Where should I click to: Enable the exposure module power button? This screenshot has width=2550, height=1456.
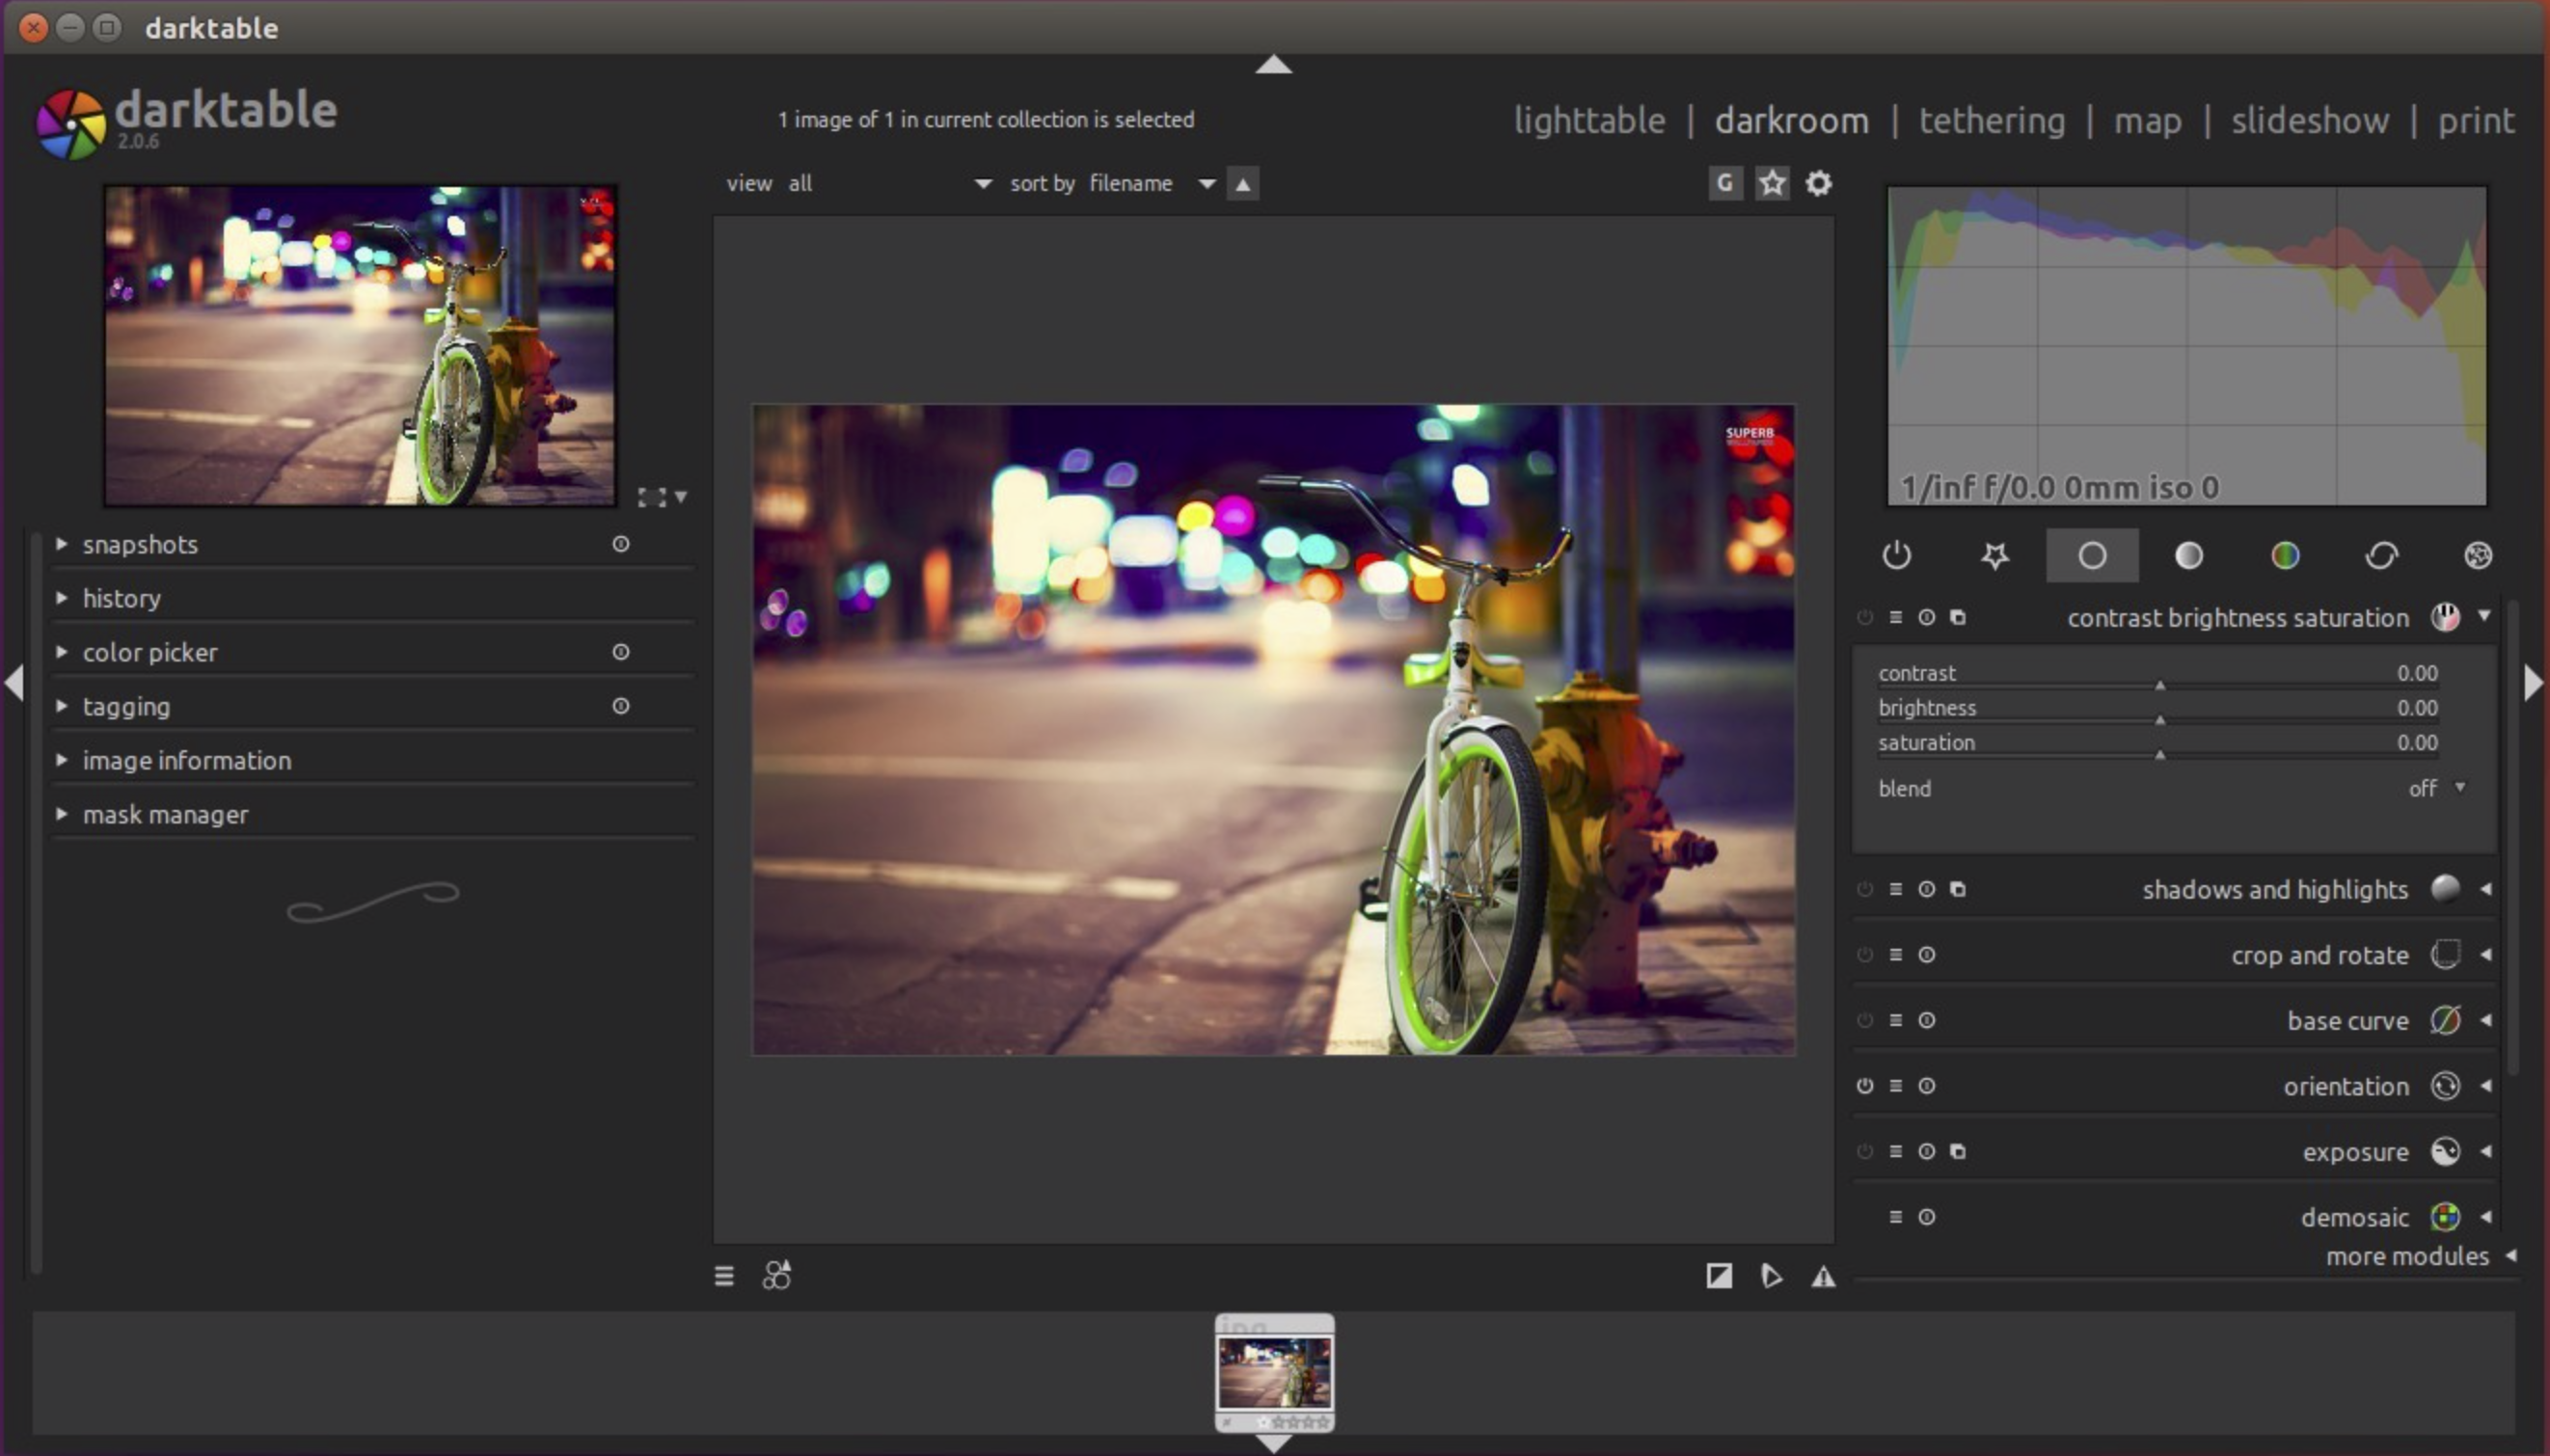click(1864, 1152)
